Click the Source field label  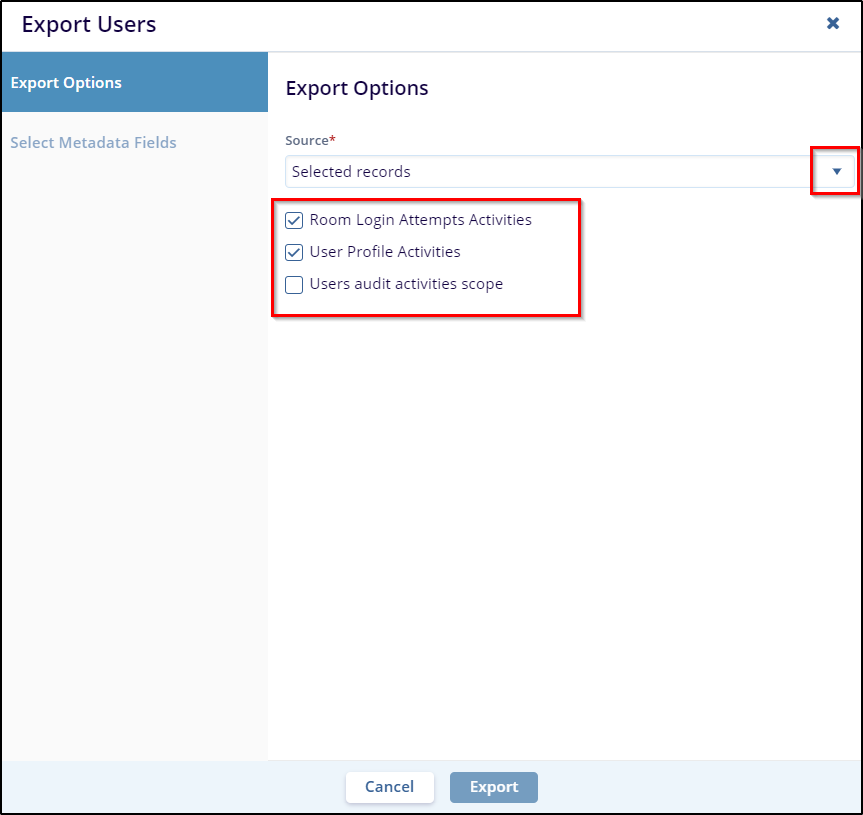307,140
